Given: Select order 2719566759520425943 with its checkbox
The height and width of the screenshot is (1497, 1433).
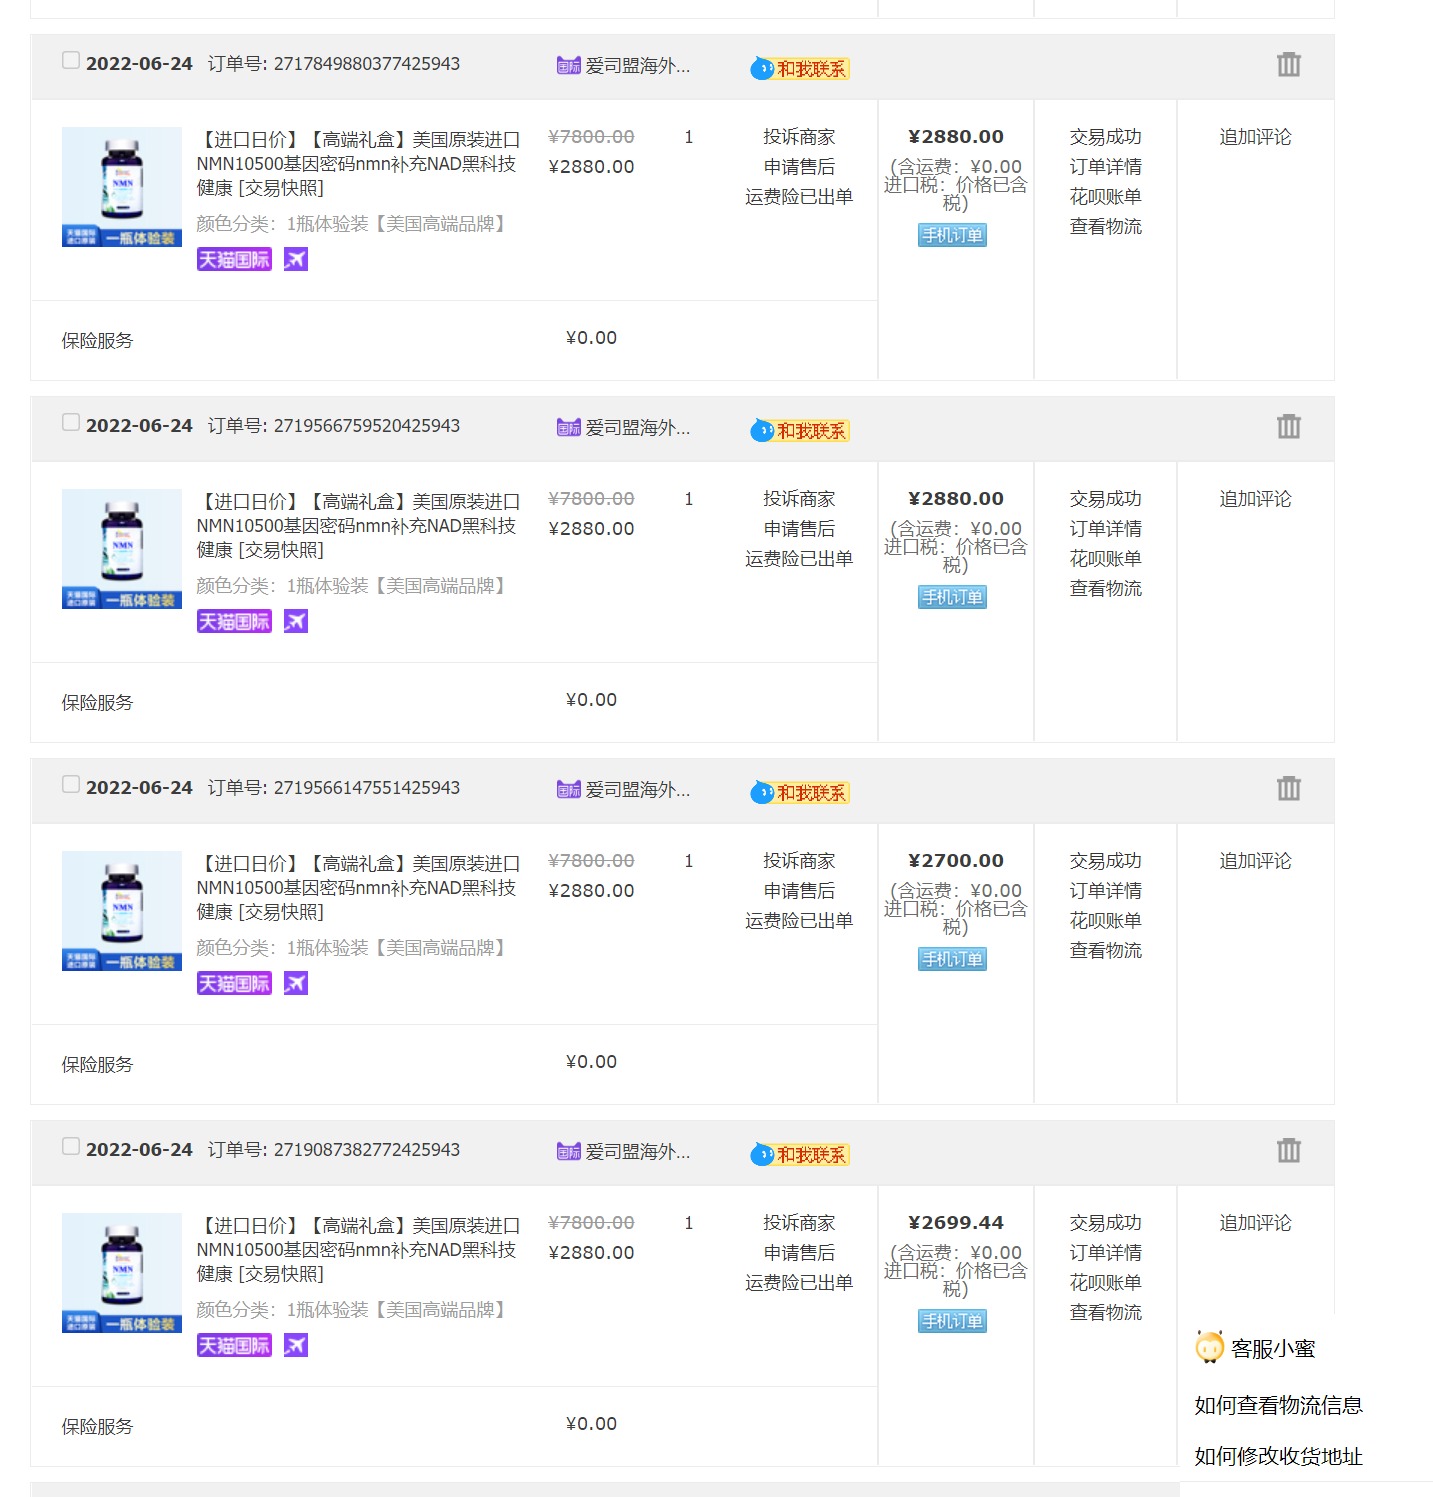Looking at the screenshot, I should (70, 422).
